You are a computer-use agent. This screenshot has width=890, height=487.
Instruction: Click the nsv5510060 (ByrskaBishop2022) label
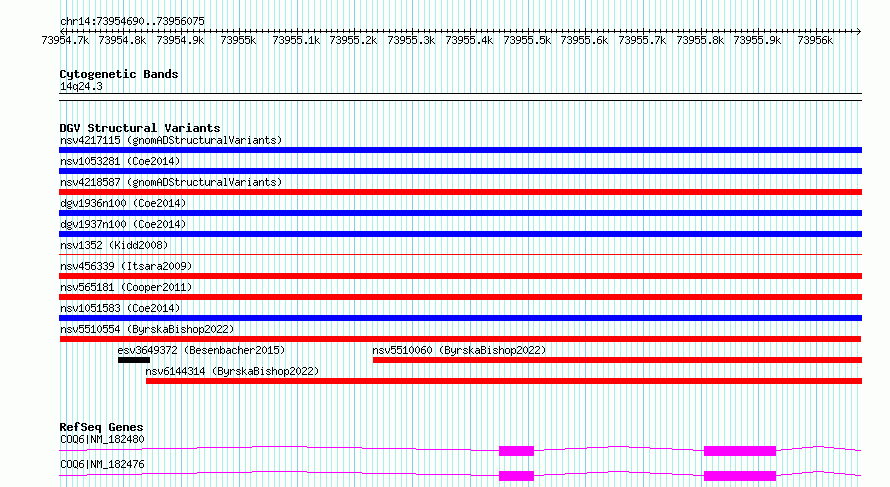(x=459, y=350)
